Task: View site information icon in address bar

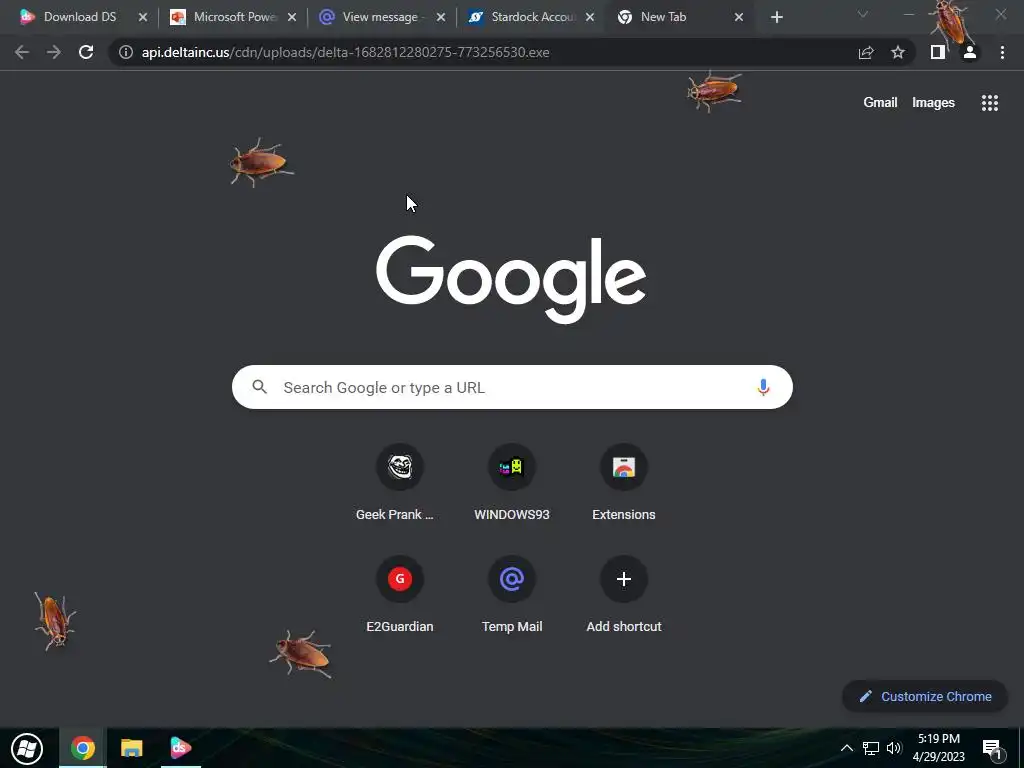Action: coord(125,52)
